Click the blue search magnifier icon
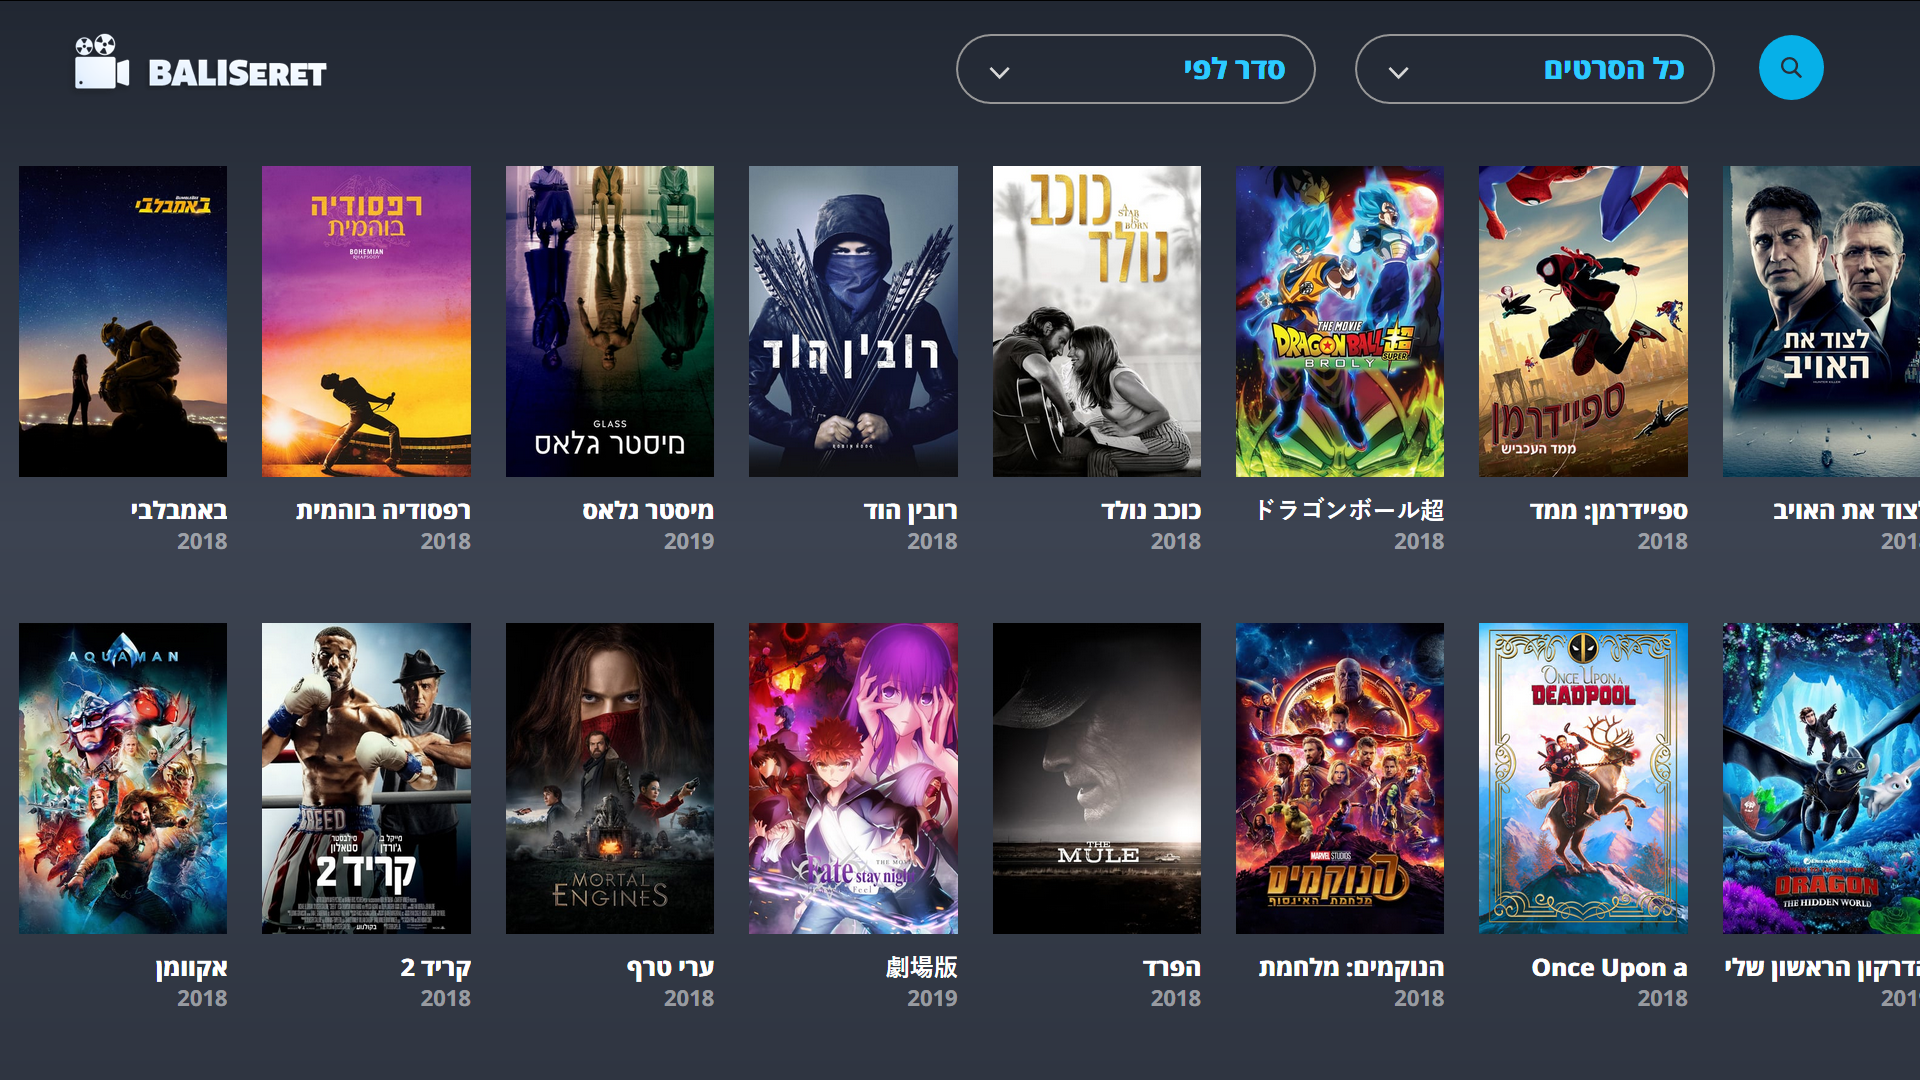The width and height of the screenshot is (1920, 1080). 1790,68
